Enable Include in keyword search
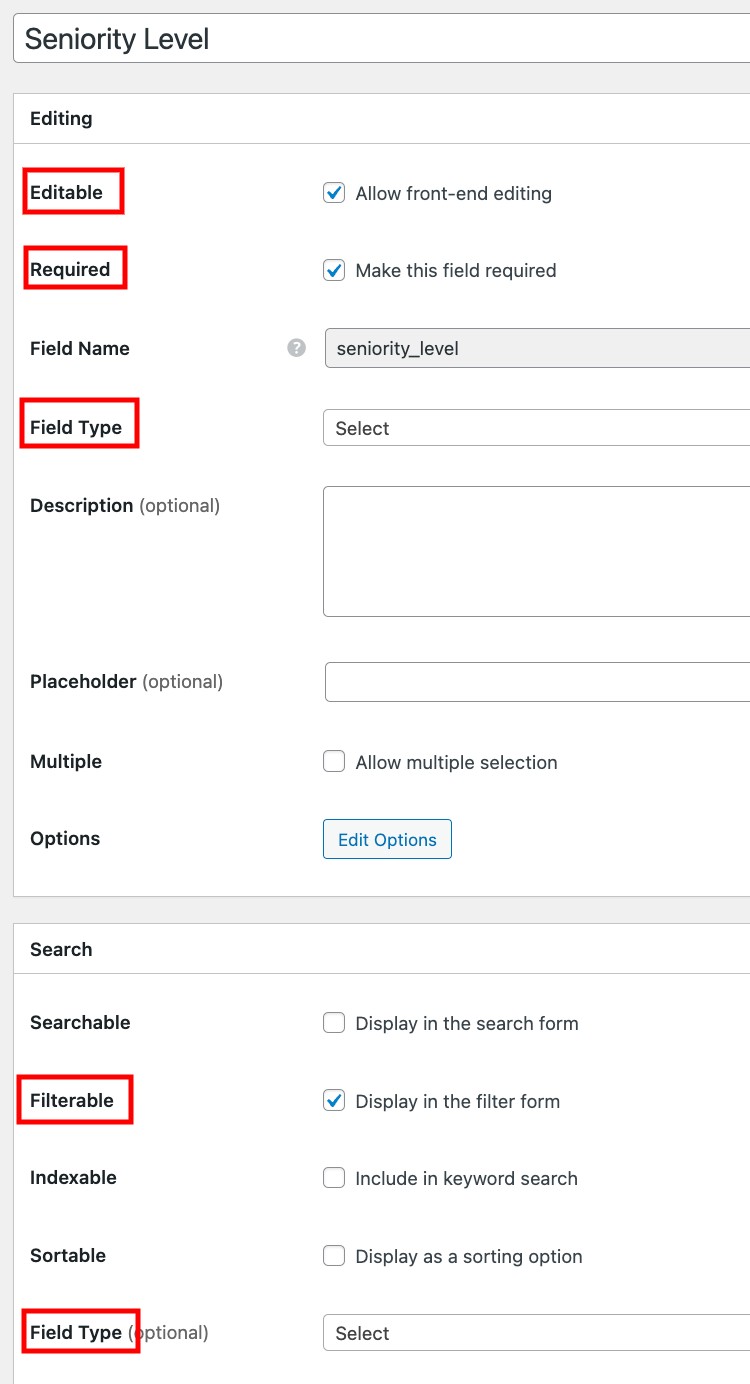The image size is (750, 1384). (x=333, y=1178)
